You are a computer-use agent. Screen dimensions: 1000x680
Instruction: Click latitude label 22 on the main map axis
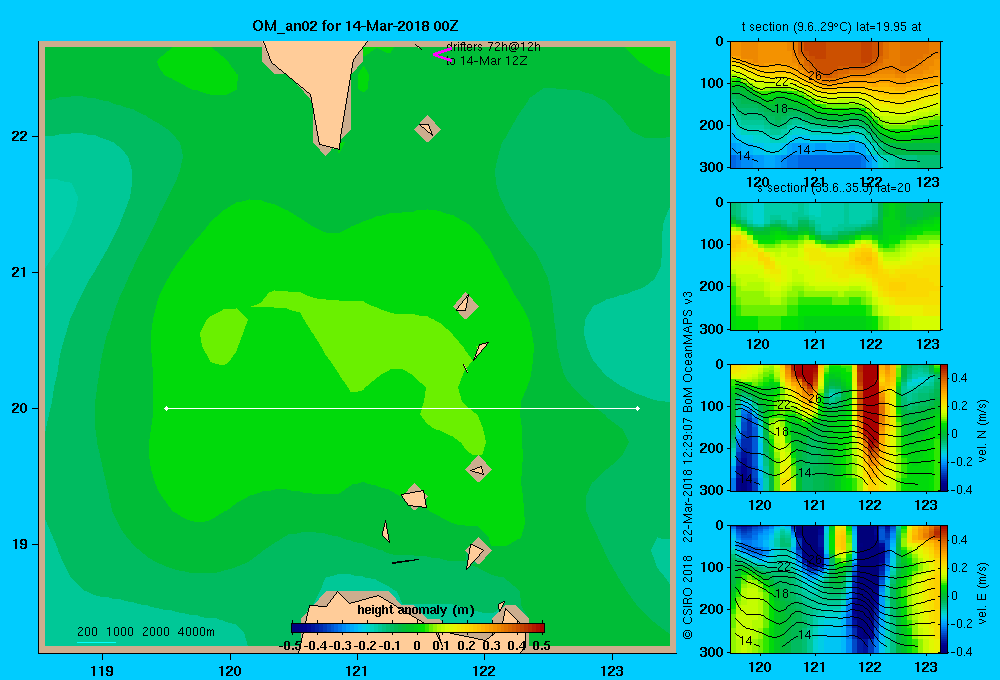pos(20,136)
